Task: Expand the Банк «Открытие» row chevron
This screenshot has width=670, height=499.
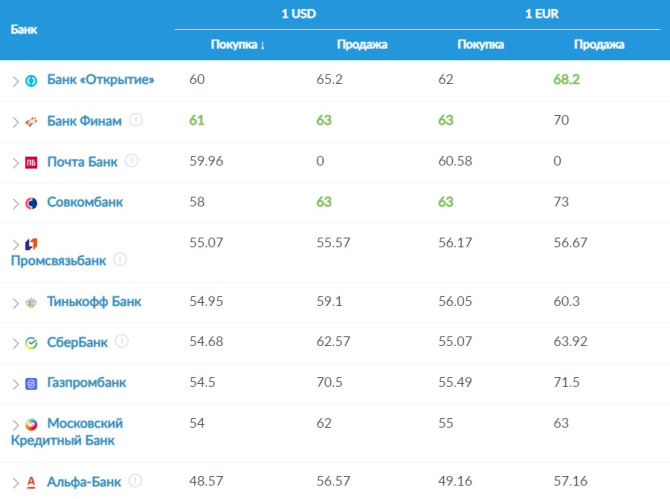Action: pyautogui.click(x=15, y=81)
